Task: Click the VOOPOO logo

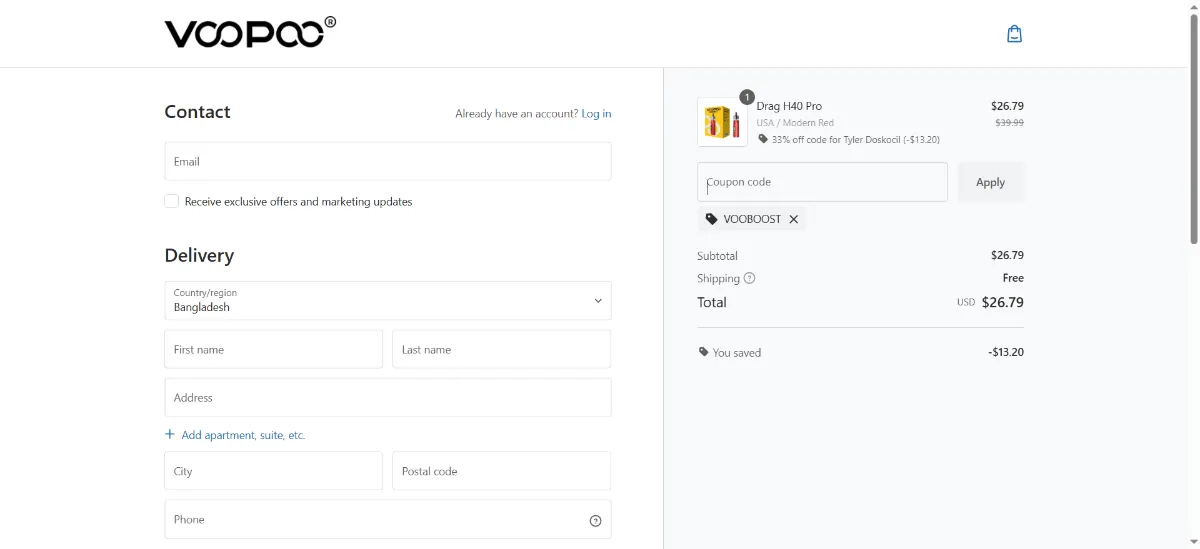Action: point(250,33)
